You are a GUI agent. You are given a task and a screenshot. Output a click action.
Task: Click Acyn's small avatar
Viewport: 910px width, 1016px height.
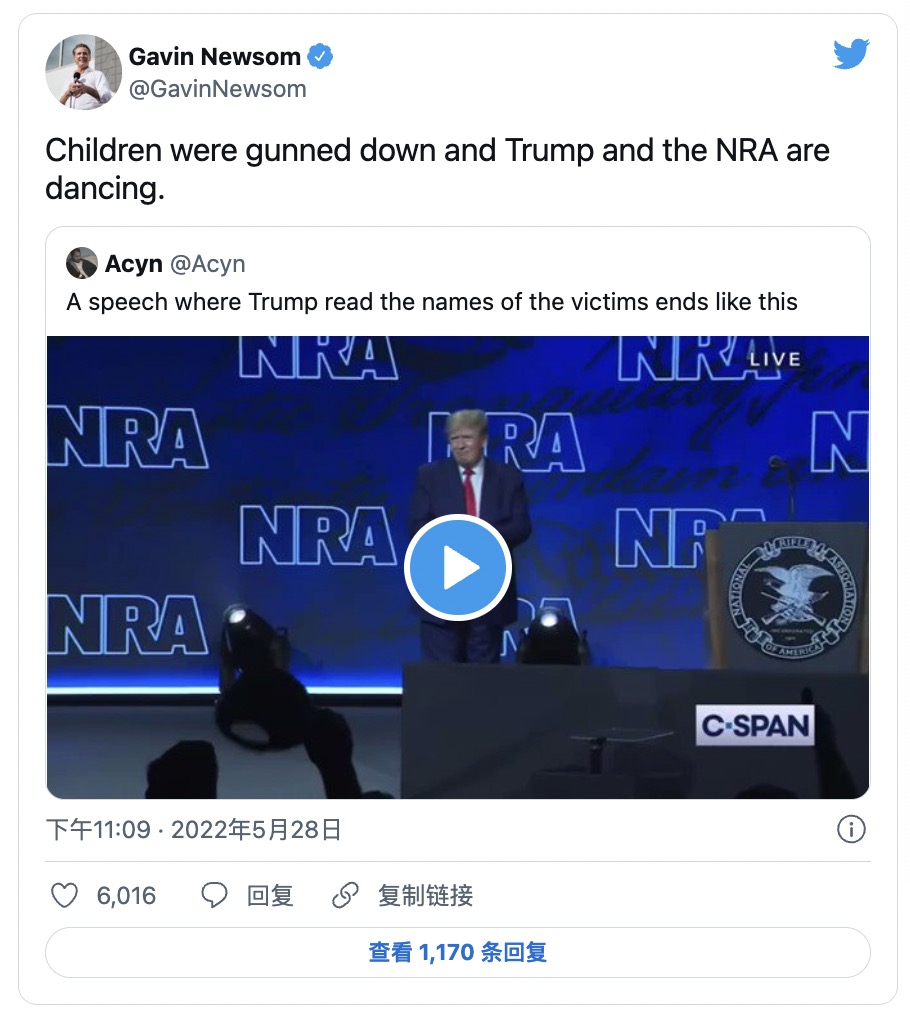pos(81,264)
